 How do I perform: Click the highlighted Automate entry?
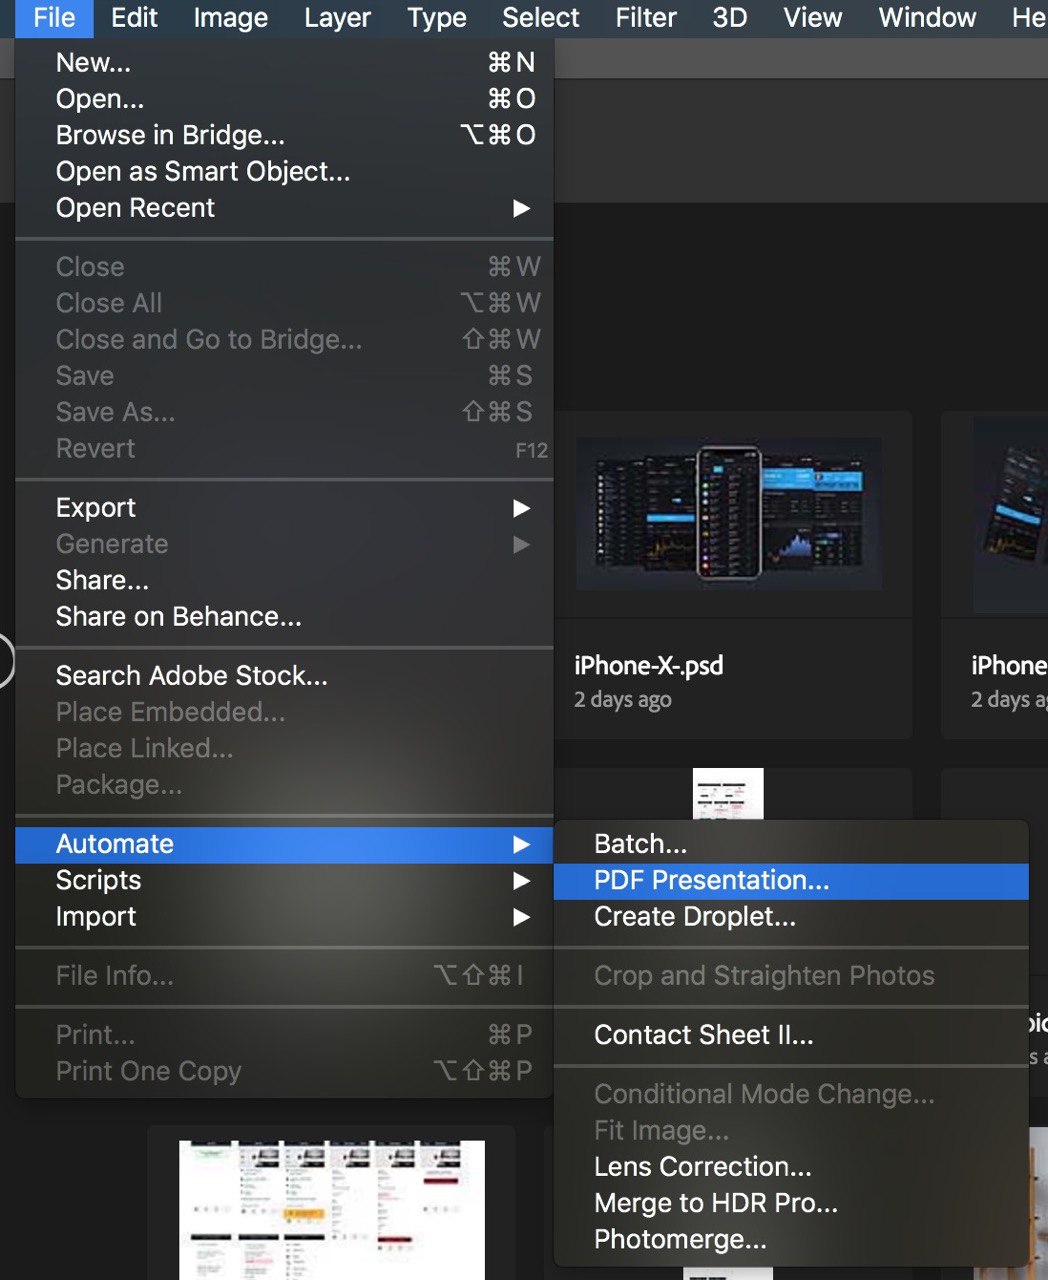coord(285,845)
